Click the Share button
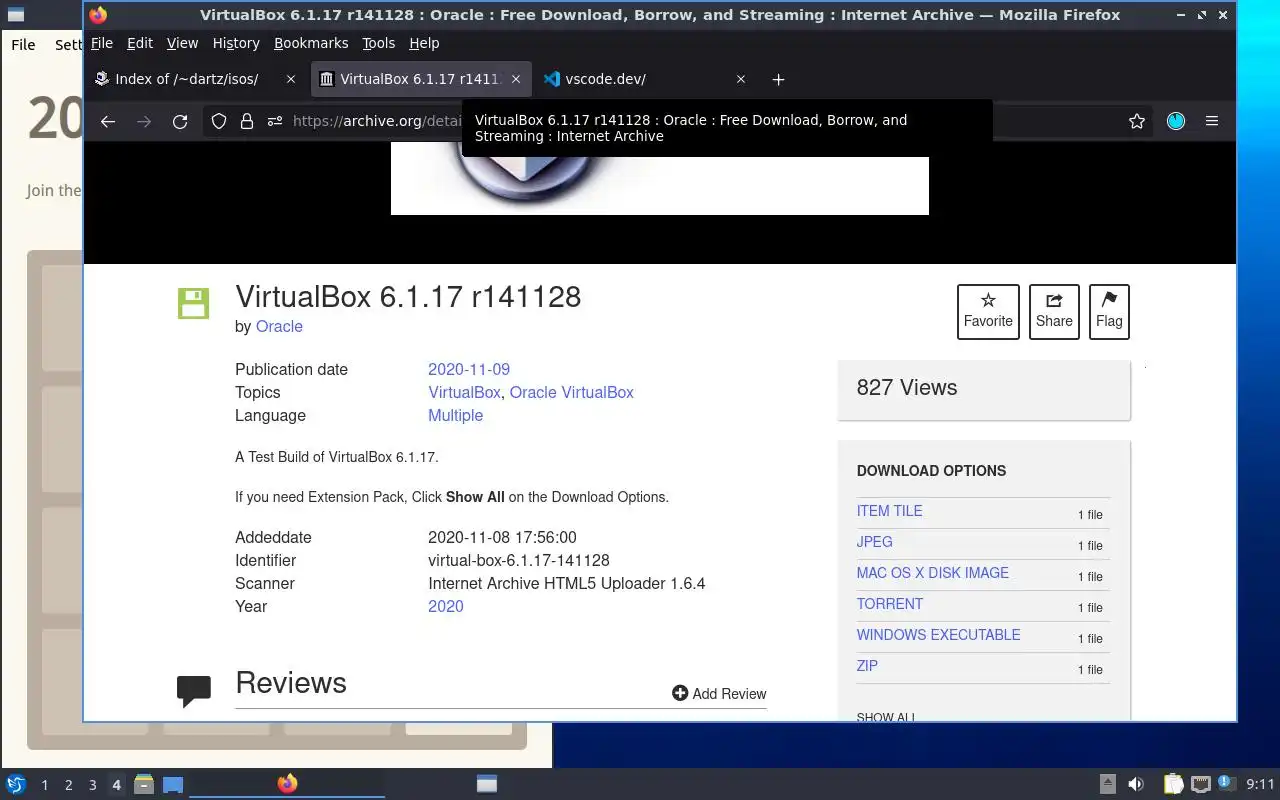1280x800 pixels. [x=1054, y=311]
